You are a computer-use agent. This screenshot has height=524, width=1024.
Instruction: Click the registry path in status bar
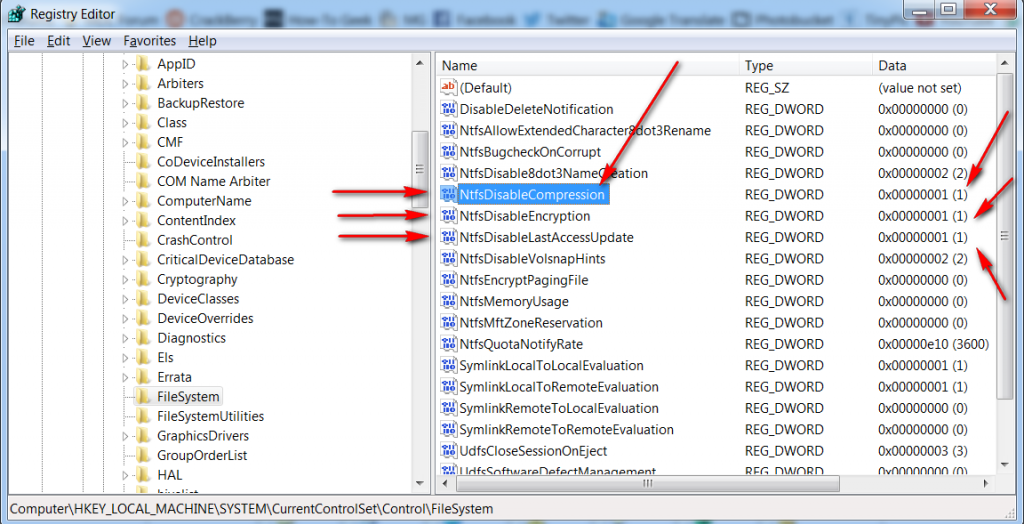(x=251, y=508)
